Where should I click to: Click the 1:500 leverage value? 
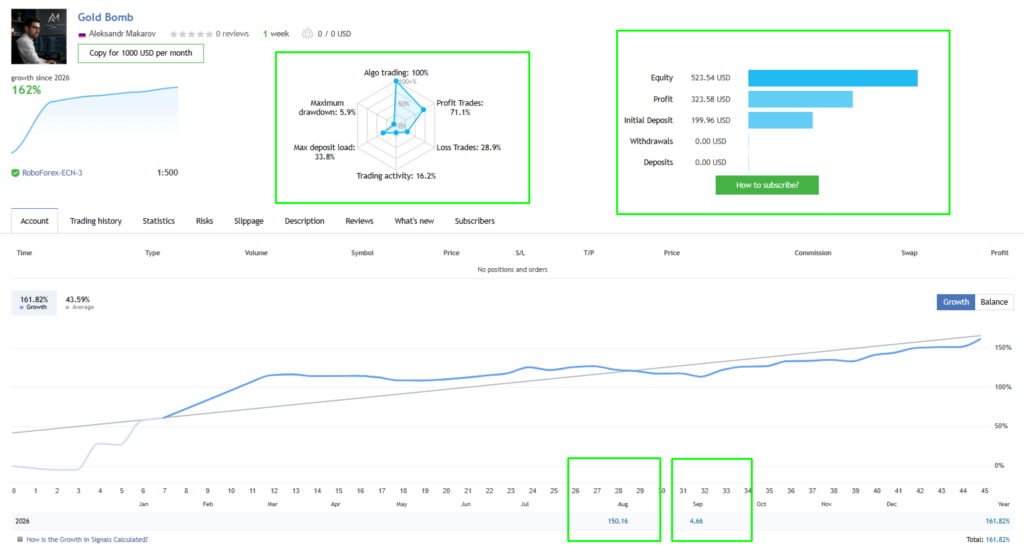pyautogui.click(x=167, y=173)
